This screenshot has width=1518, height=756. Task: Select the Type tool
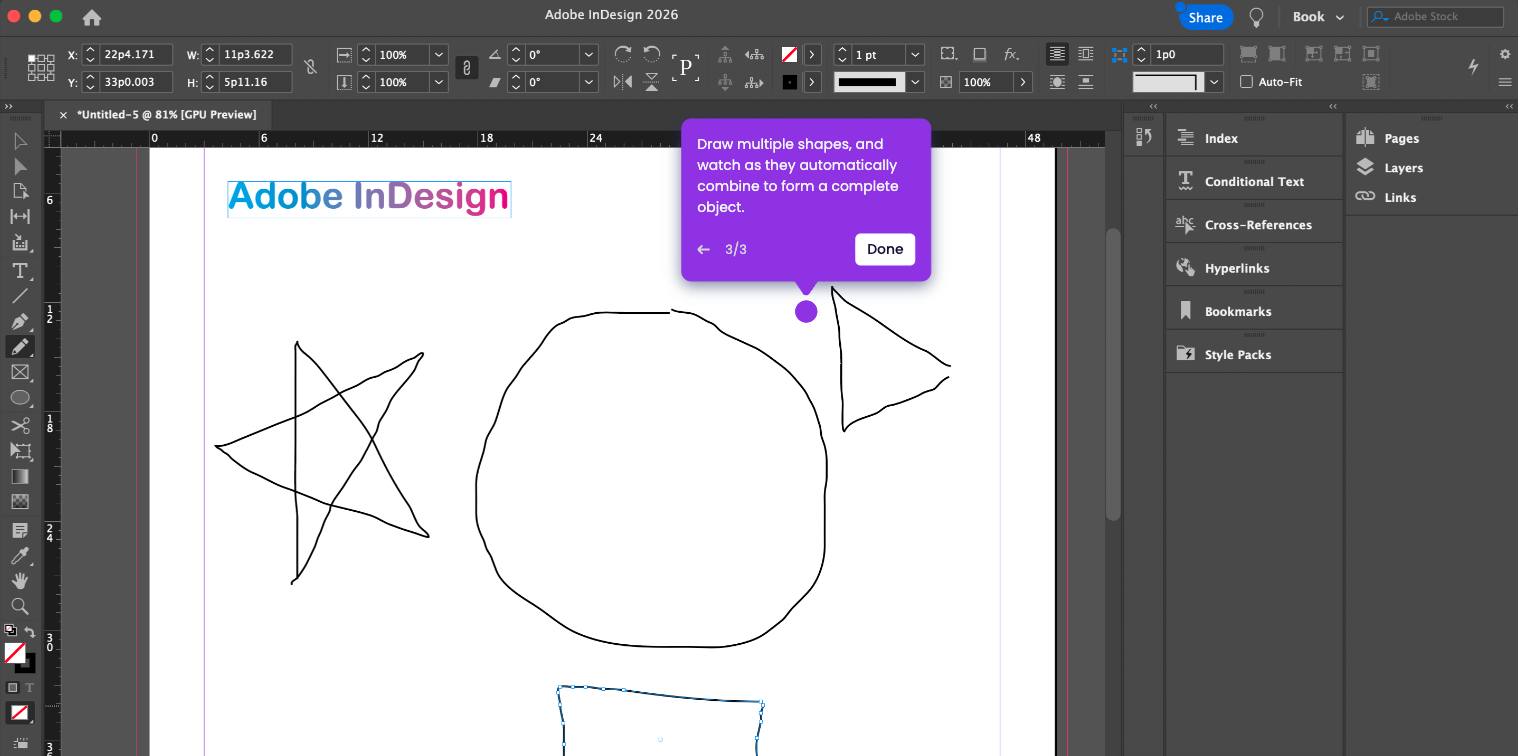coord(19,271)
